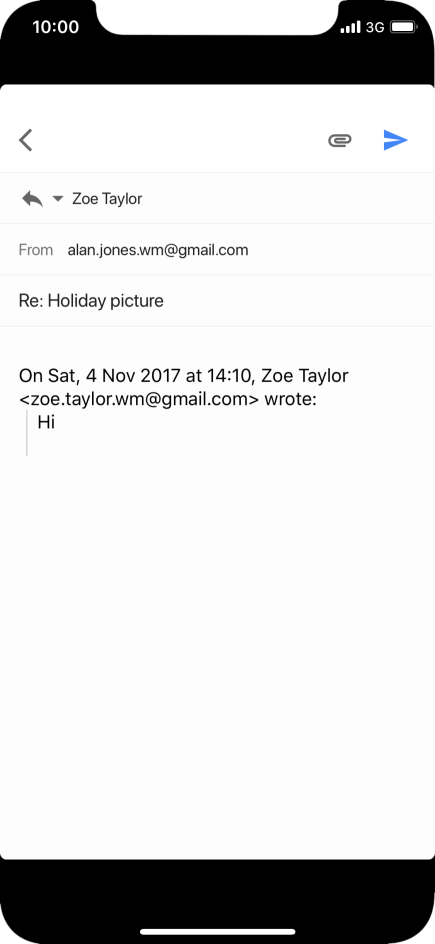Place cursor in the "On Sat, 4 Nov 2017" line
Viewport: 435px width, 944px height.
click(x=184, y=376)
